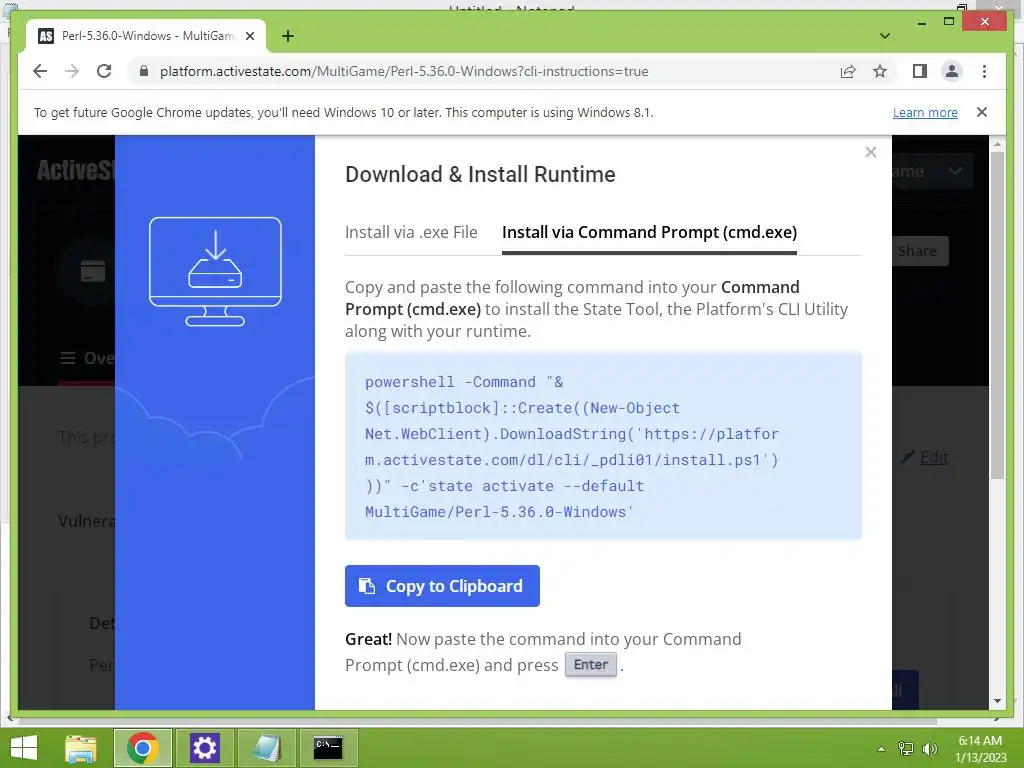This screenshot has width=1024, height=768.
Task: Open Chrome three-dot menu
Action: click(x=984, y=71)
